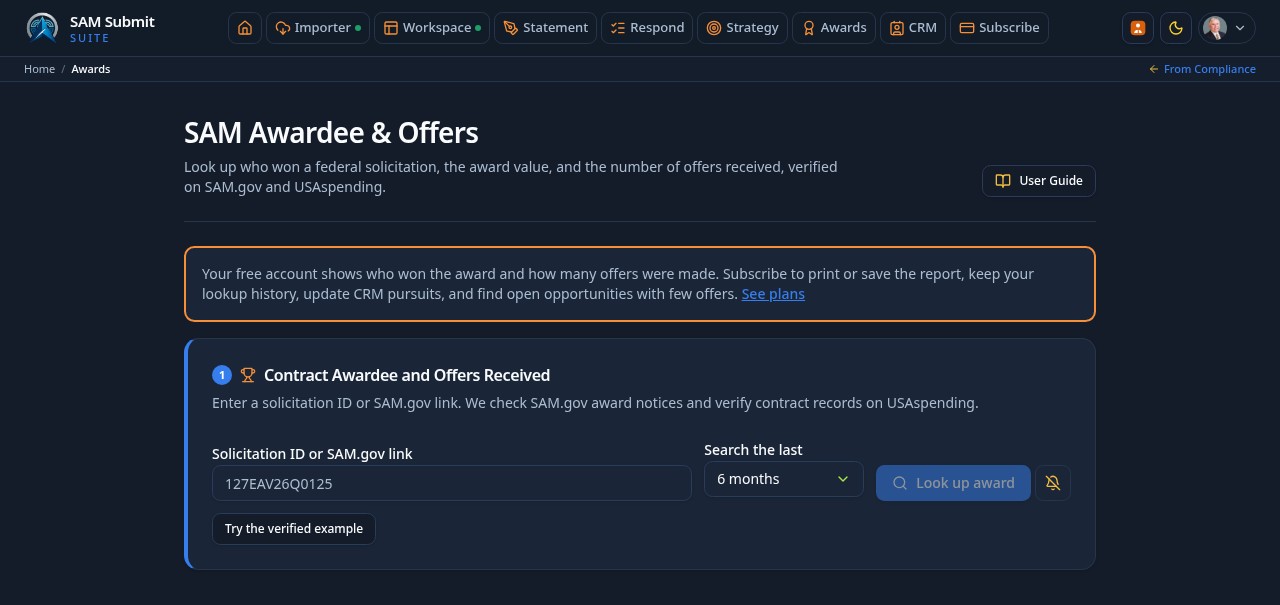The width and height of the screenshot is (1280, 605).
Task: Select the Awards nav item
Action: 834,28
